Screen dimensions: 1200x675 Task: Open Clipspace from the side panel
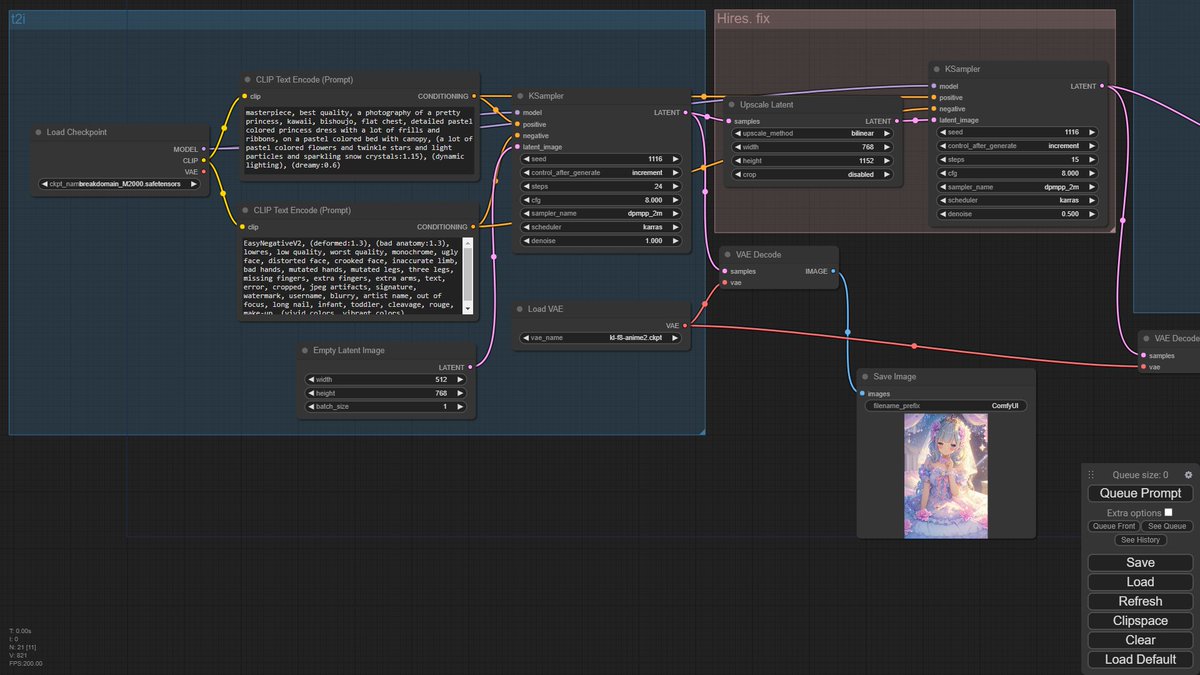pos(1140,621)
